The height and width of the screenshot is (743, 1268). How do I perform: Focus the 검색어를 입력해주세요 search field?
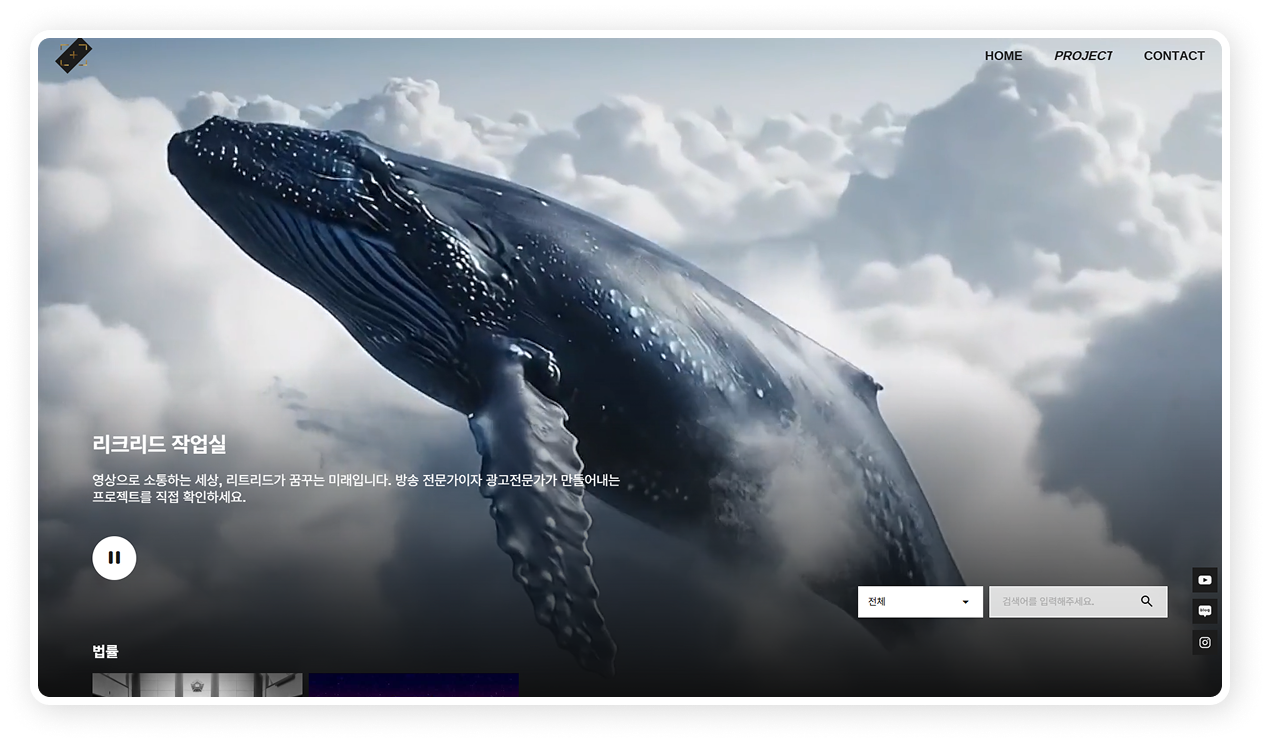coord(1062,602)
